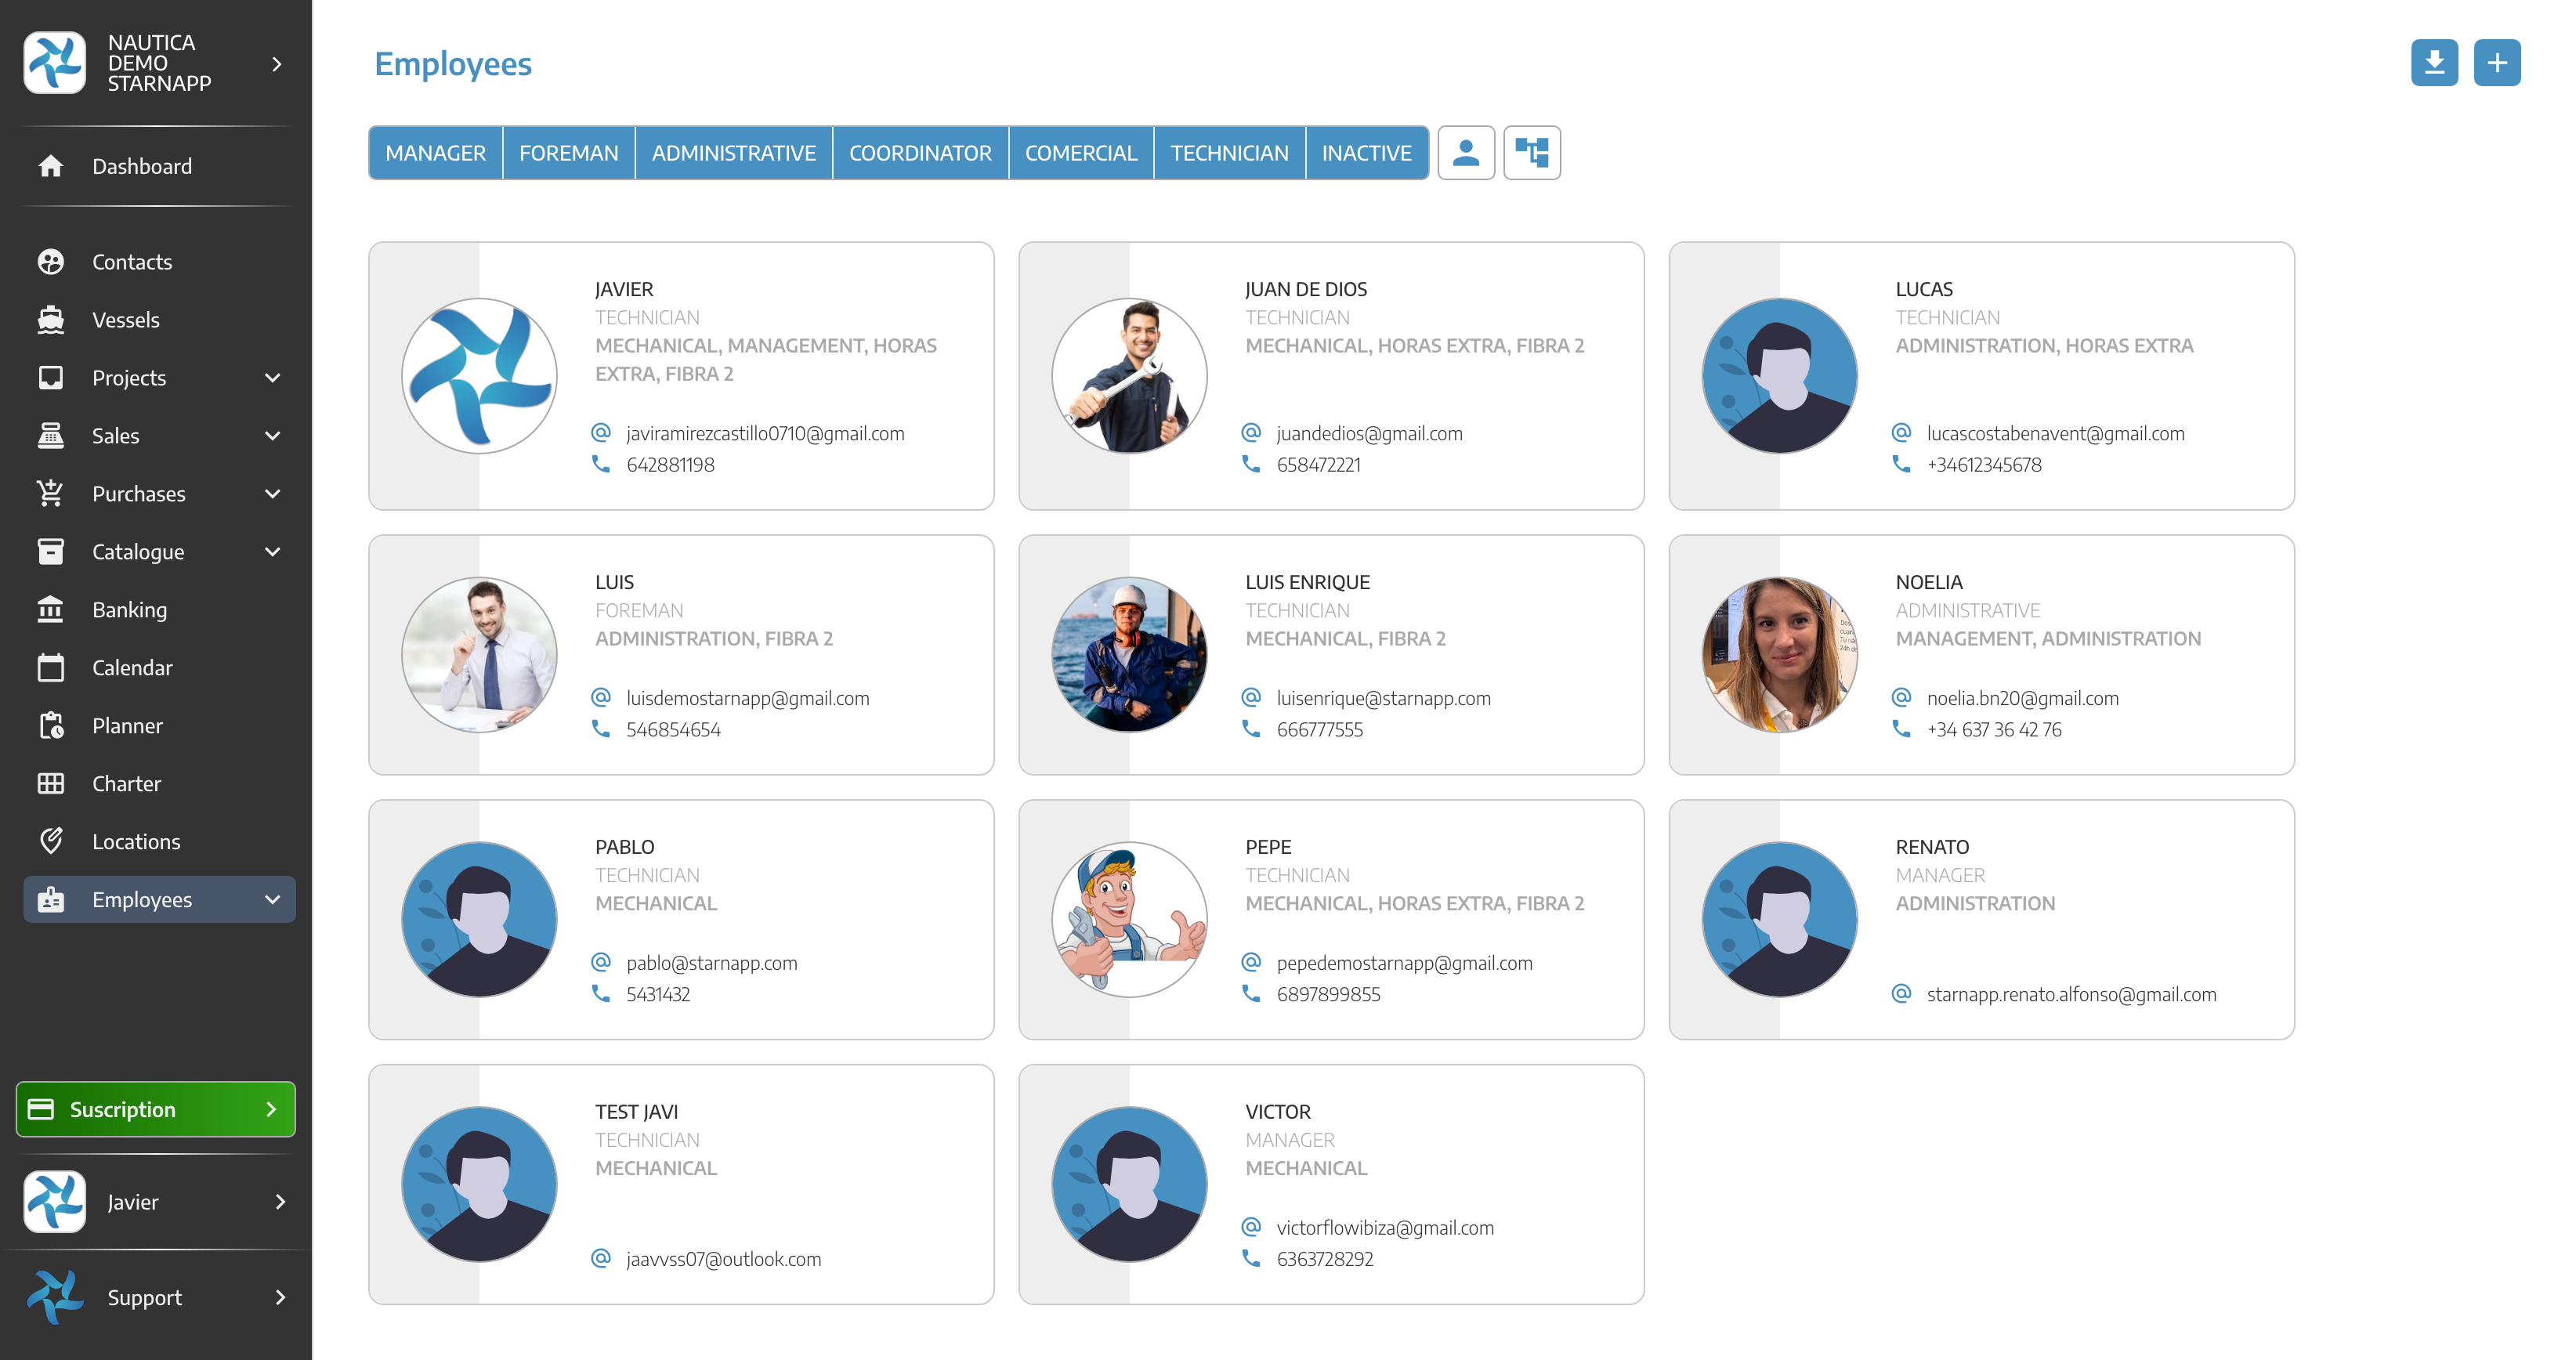Image resolution: width=2576 pixels, height=1360 pixels.
Task: Click email luisdemostarnapp@gmail.com
Action: [748, 698]
